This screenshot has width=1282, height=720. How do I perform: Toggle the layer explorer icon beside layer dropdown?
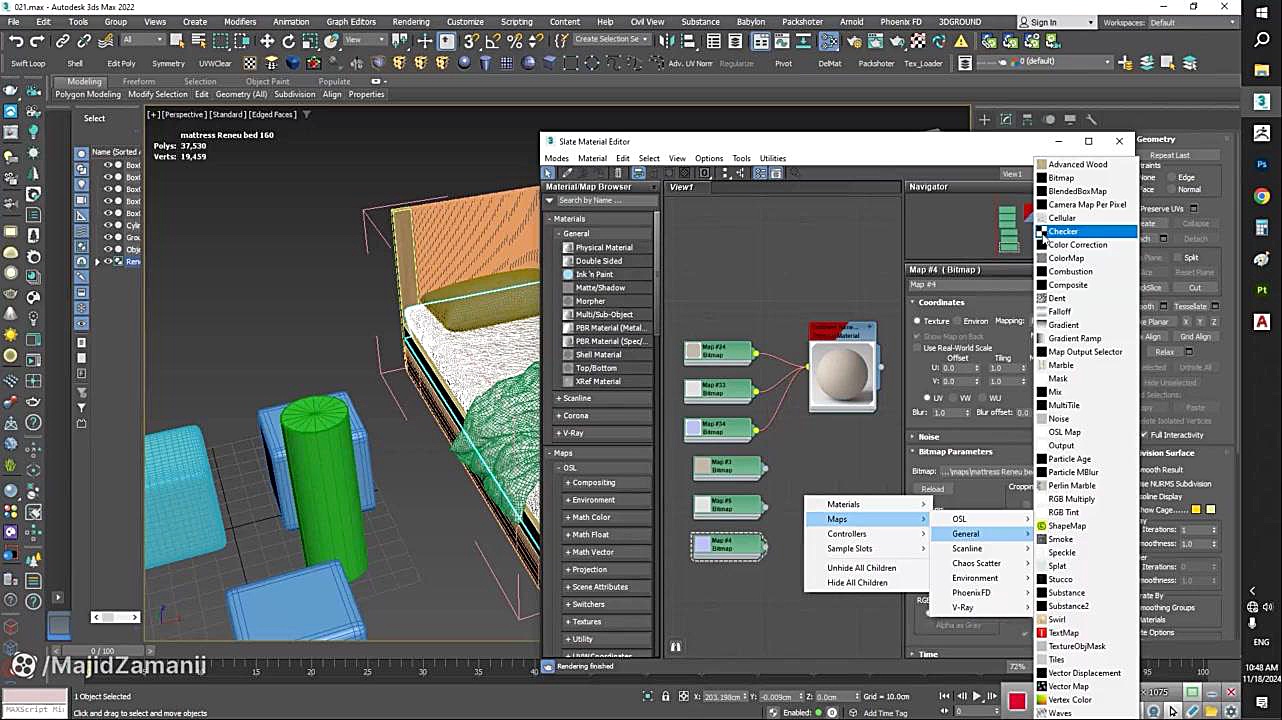click(964, 63)
